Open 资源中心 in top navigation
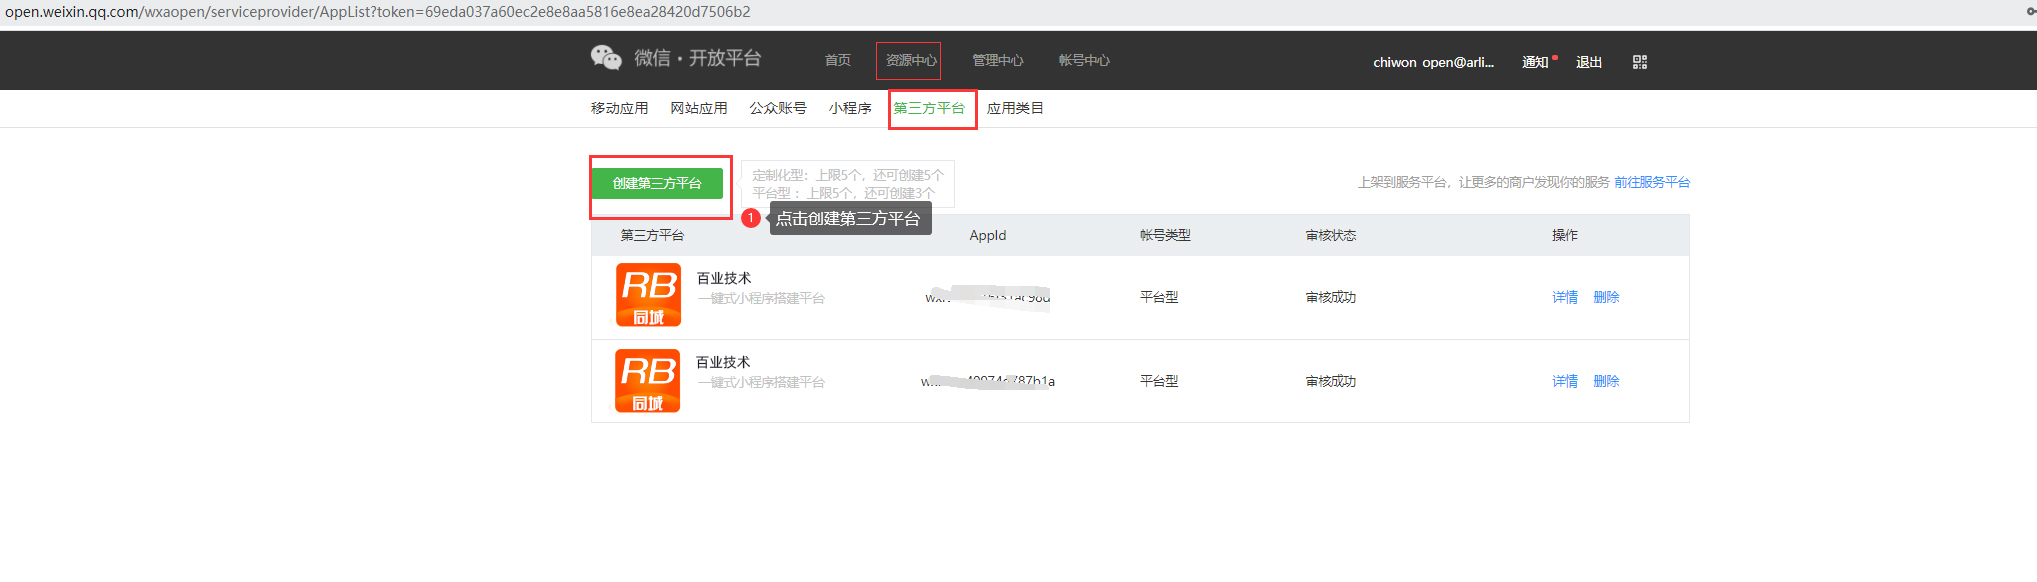The width and height of the screenshot is (2037, 582). click(x=909, y=60)
